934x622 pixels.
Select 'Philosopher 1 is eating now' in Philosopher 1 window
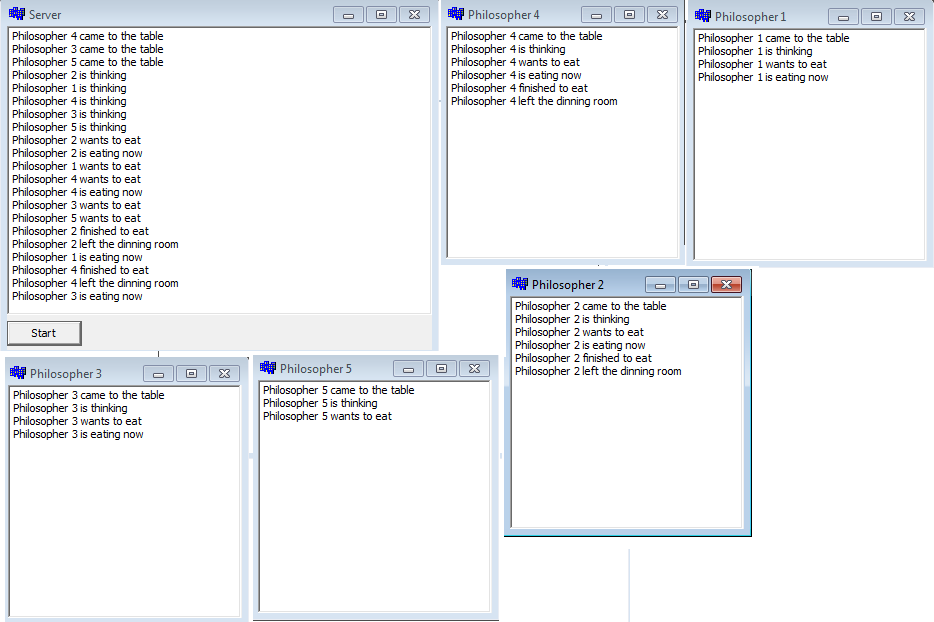(x=763, y=77)
